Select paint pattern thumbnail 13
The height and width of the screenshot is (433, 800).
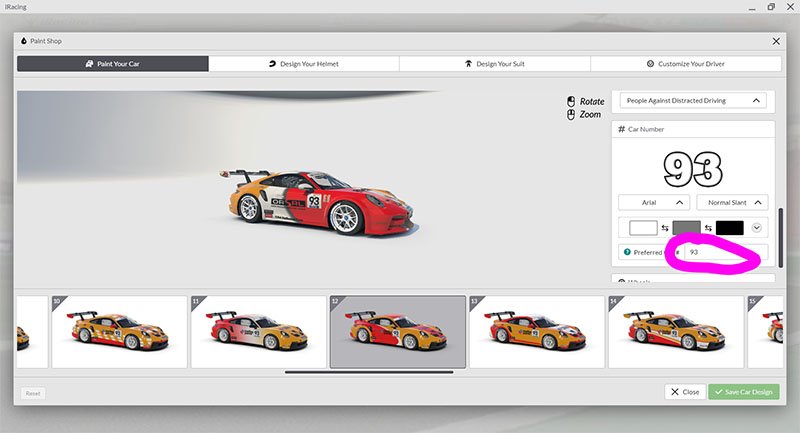535,331
